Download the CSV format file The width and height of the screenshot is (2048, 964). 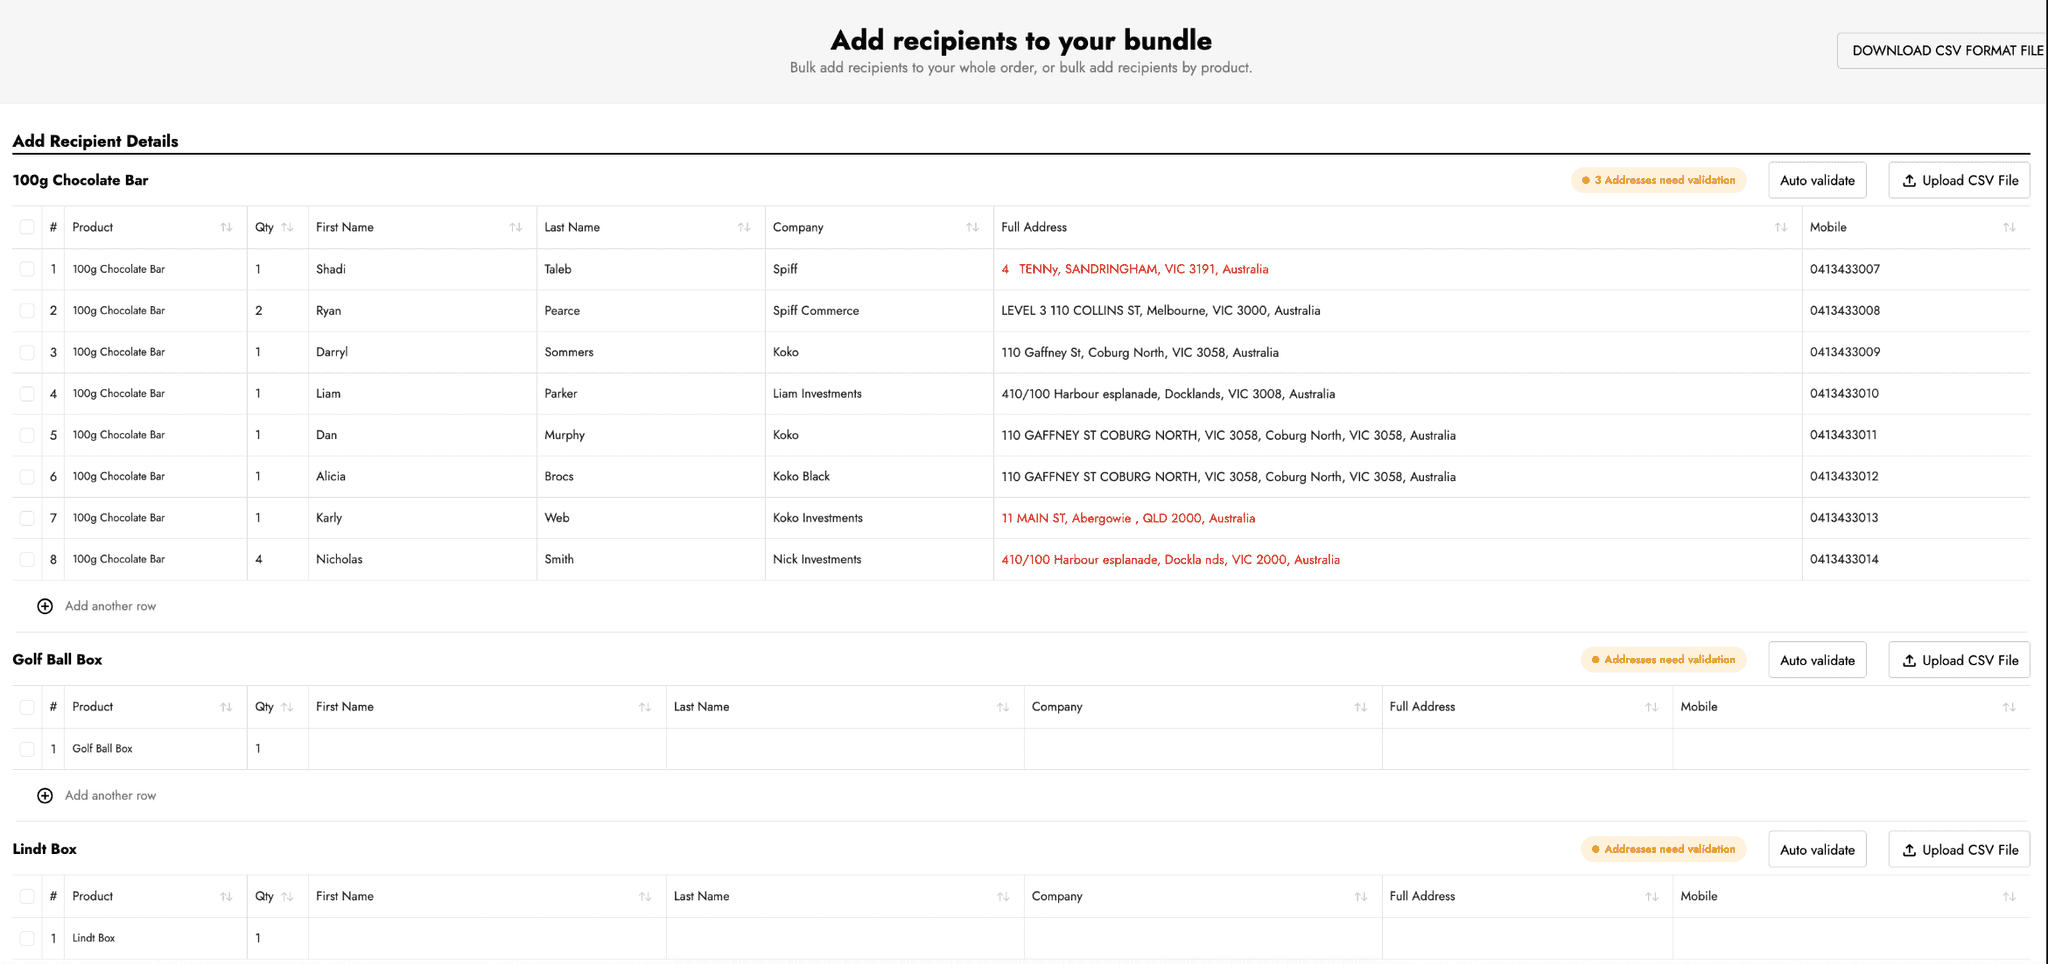1945,51
